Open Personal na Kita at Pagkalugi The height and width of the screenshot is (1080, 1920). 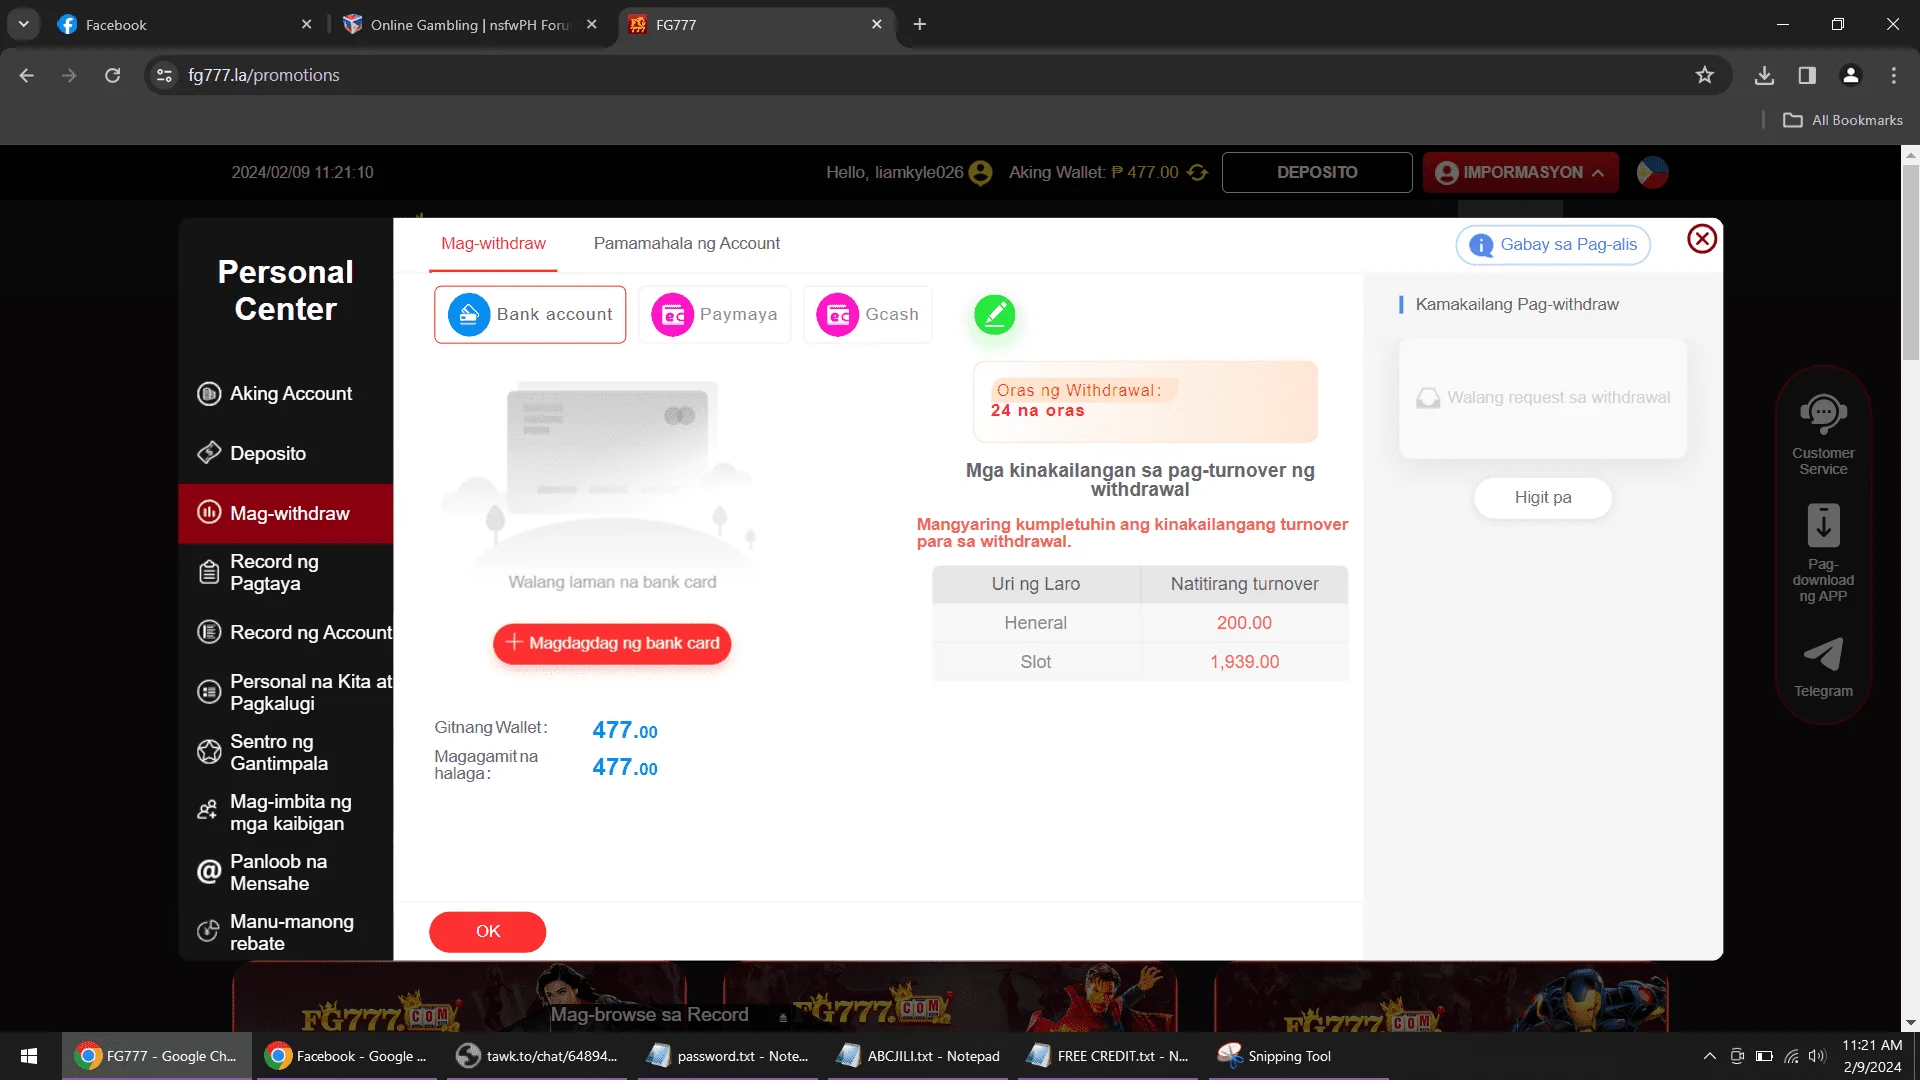tap(286, 692)
